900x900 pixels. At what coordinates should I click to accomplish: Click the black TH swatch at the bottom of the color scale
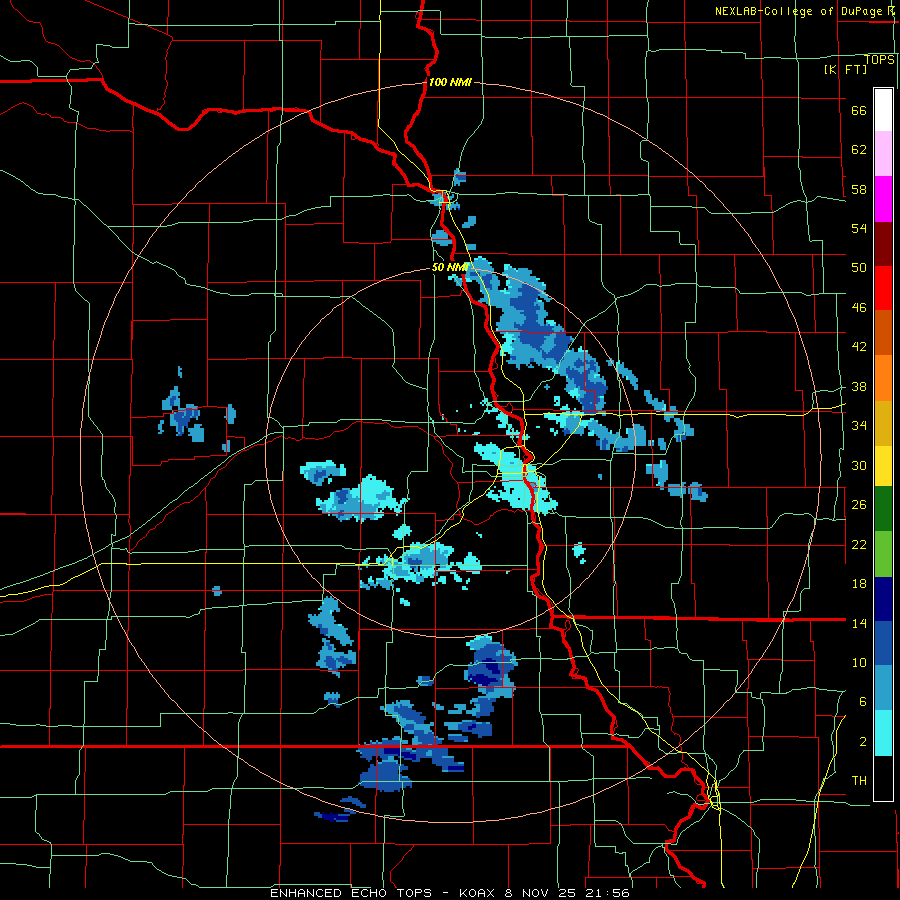[883, 778]
